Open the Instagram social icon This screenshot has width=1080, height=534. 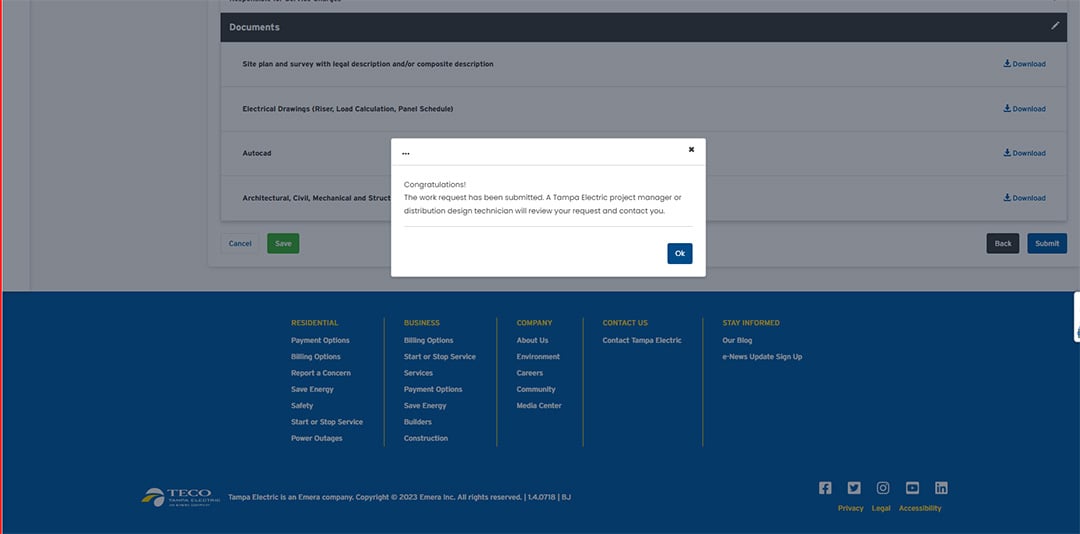point(883,488)
